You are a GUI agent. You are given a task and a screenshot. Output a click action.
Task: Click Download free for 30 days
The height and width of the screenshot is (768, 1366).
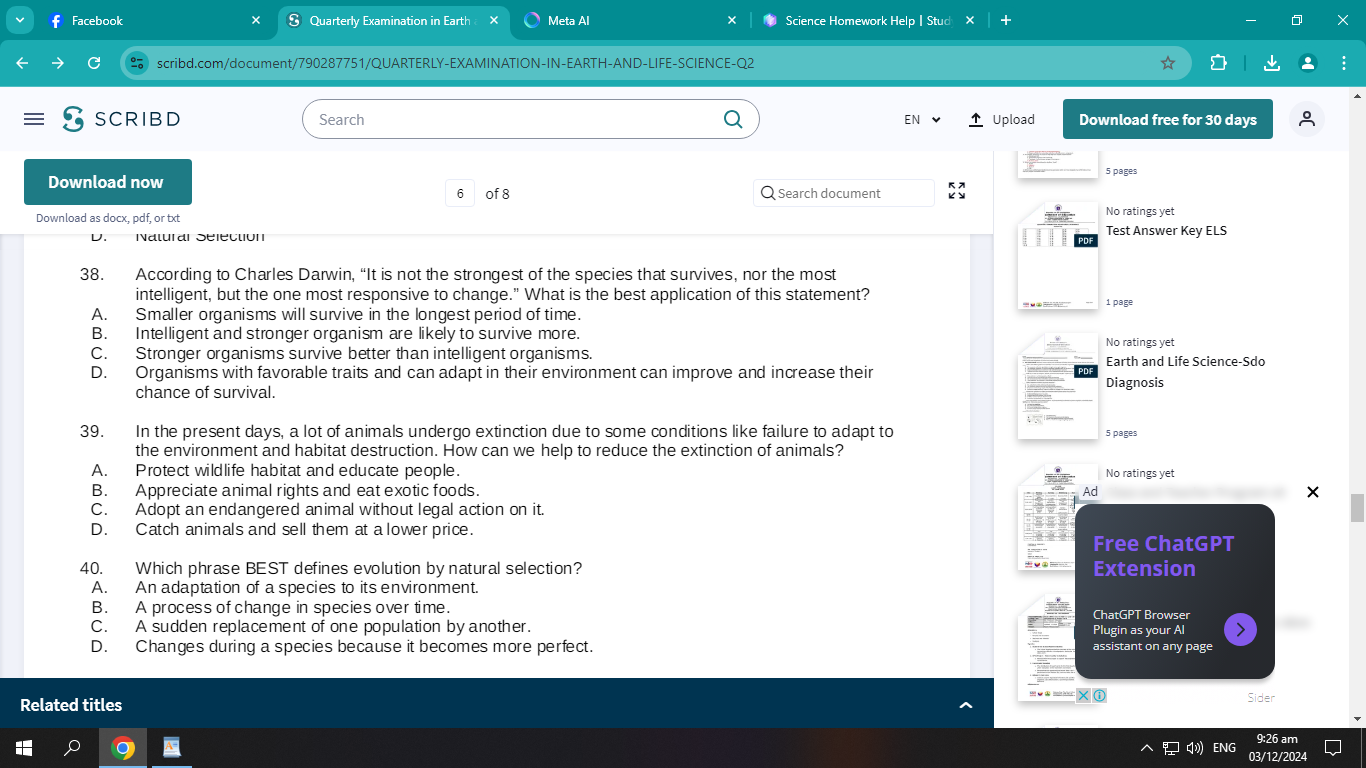point(1168,119)
